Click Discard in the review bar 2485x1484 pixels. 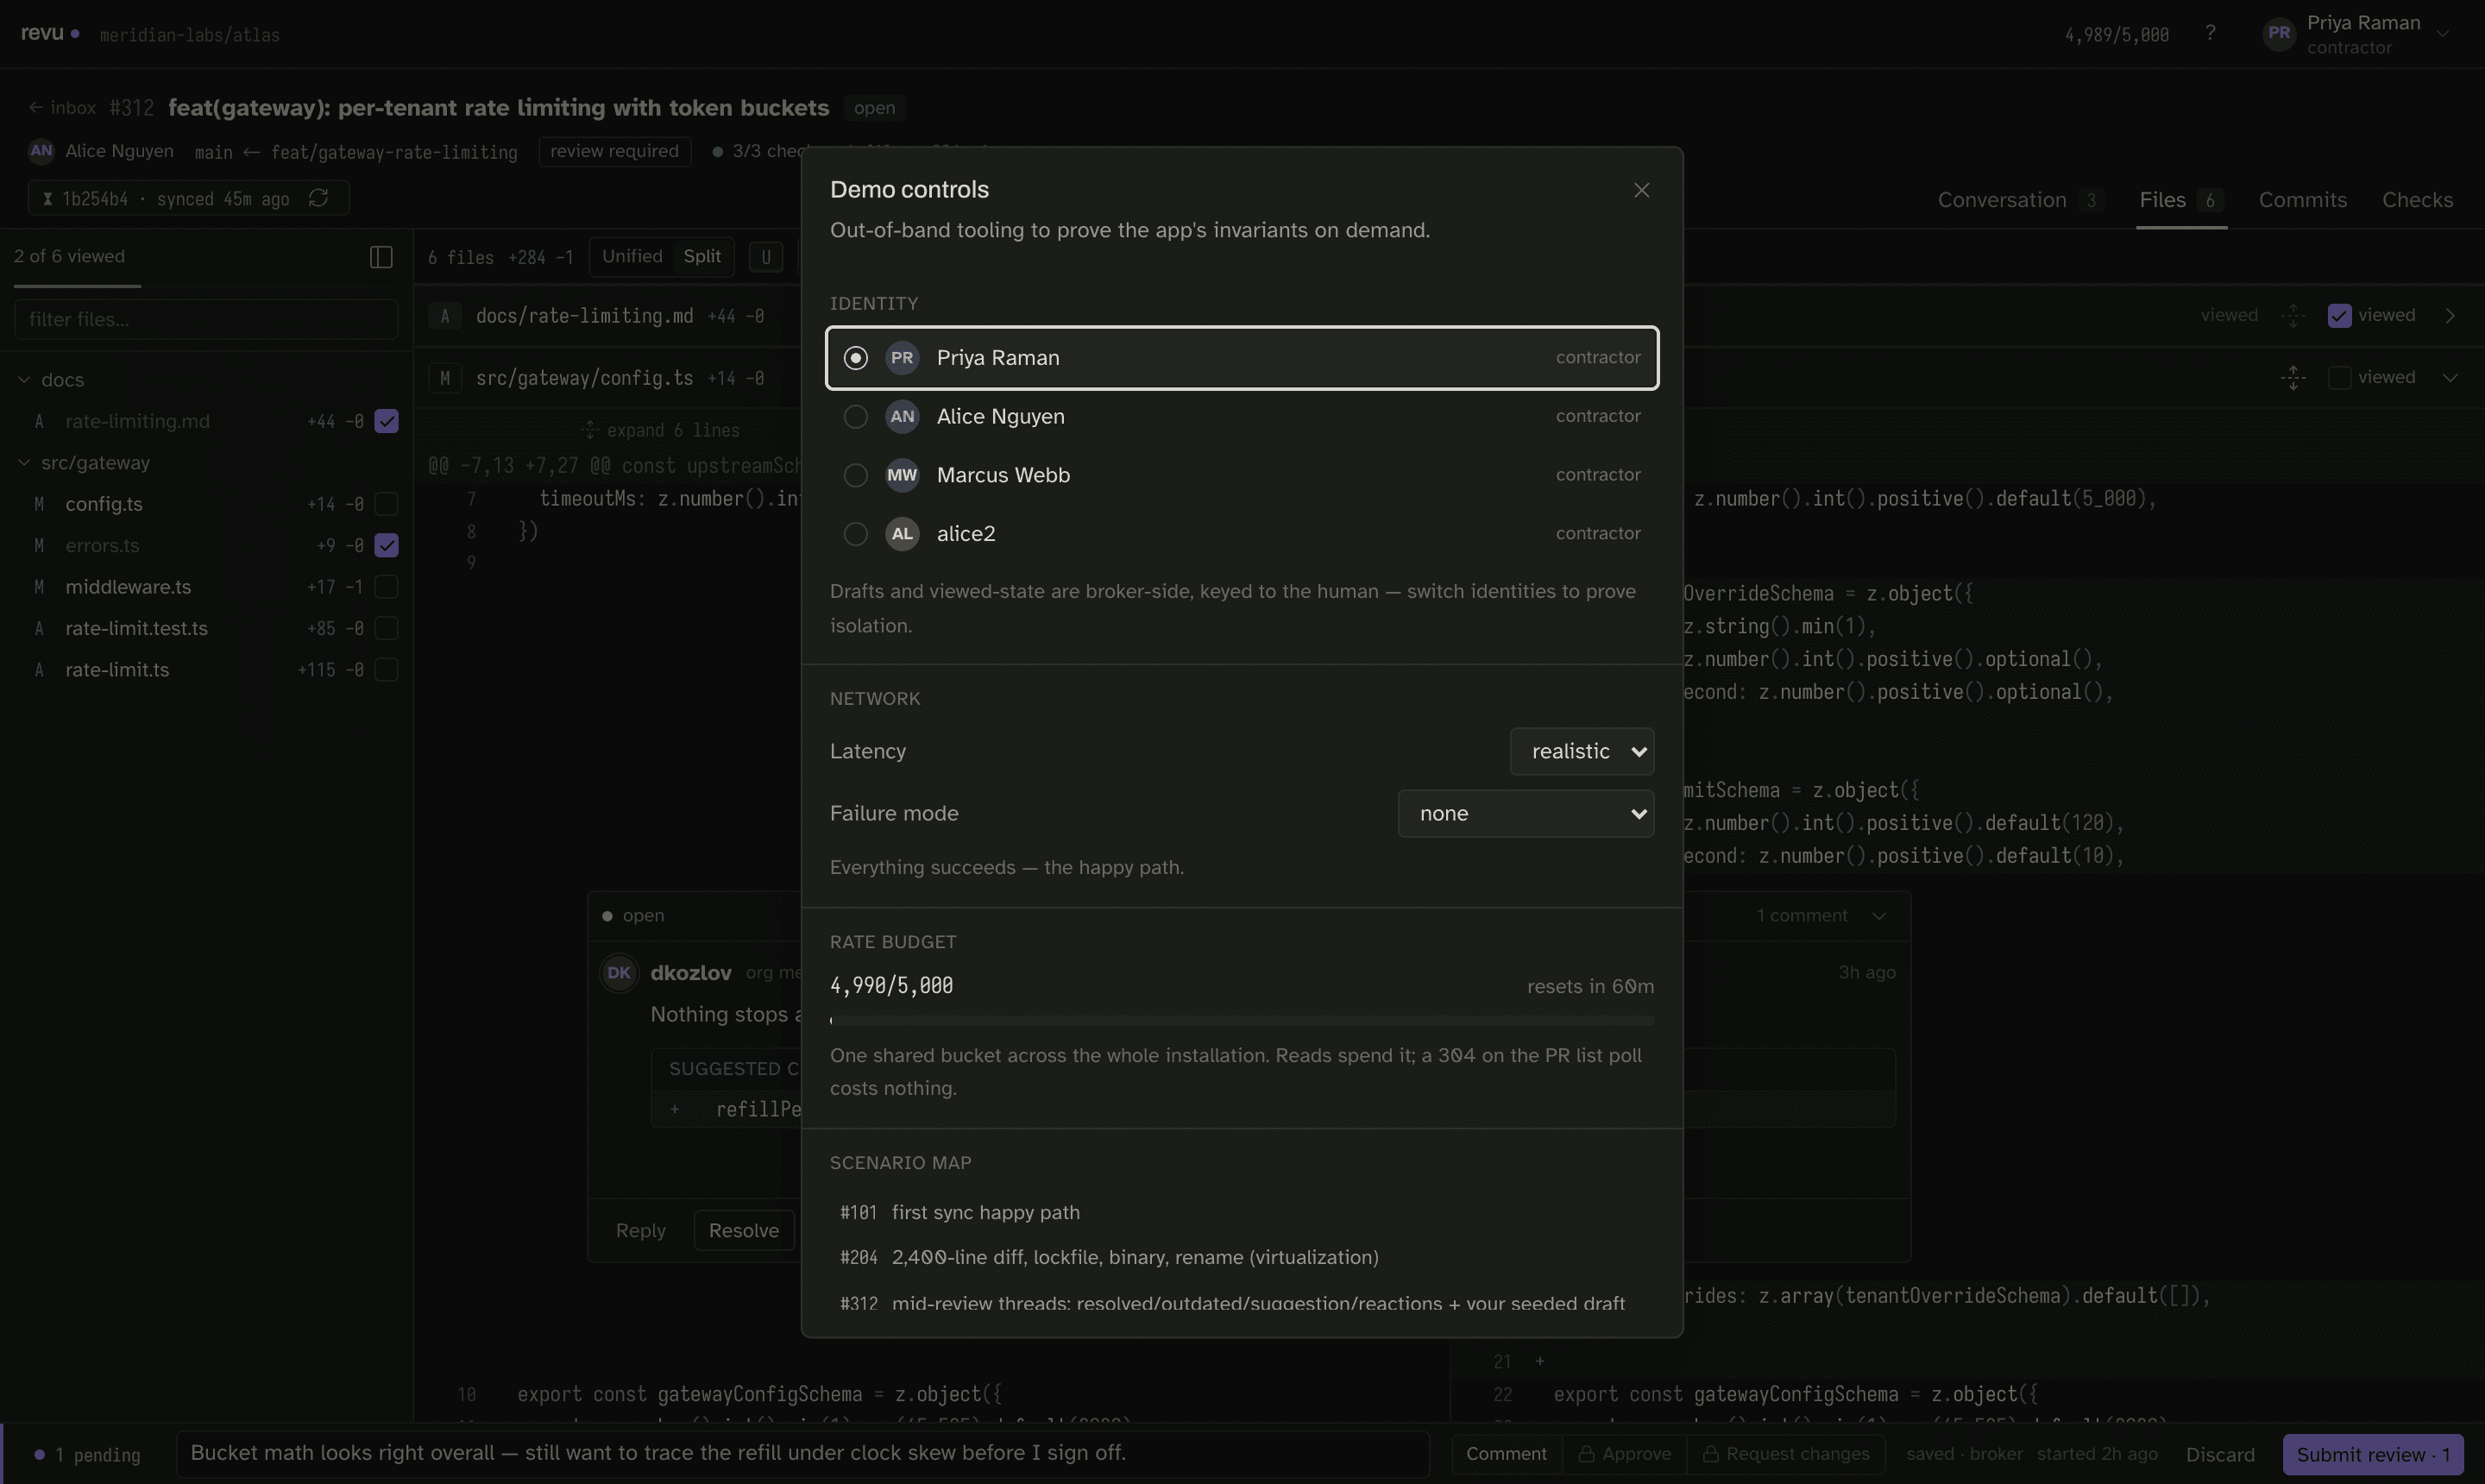[2220, 1455]
